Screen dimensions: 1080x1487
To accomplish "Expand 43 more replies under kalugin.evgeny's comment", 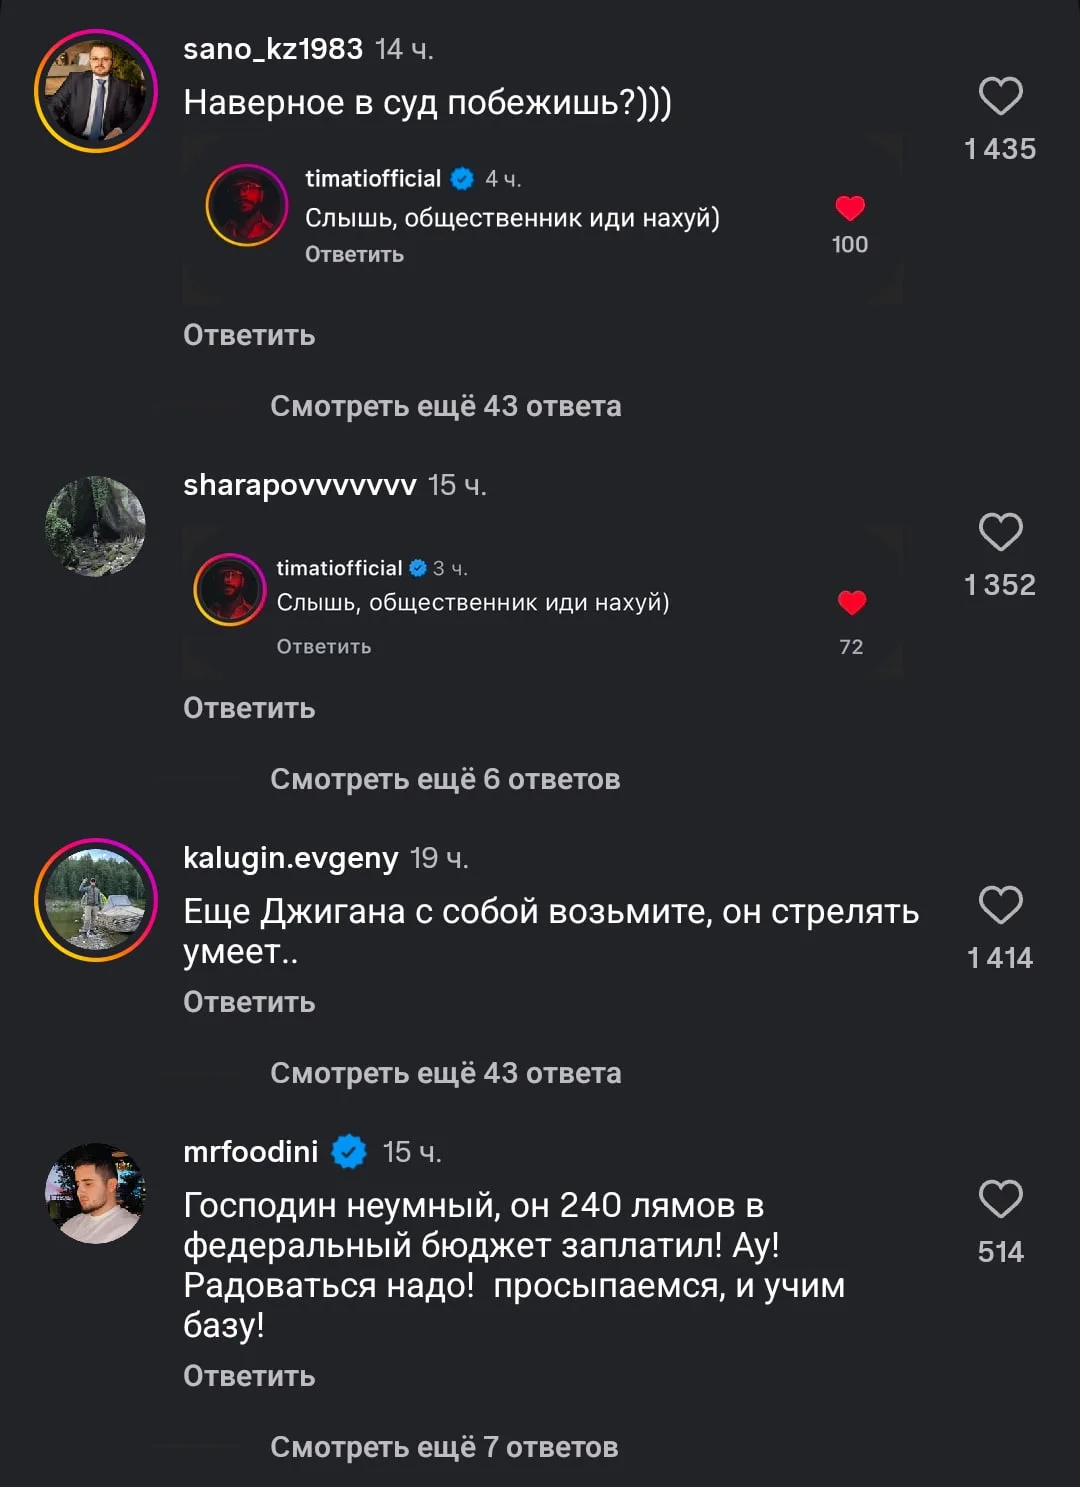I will pos(445,1073).
